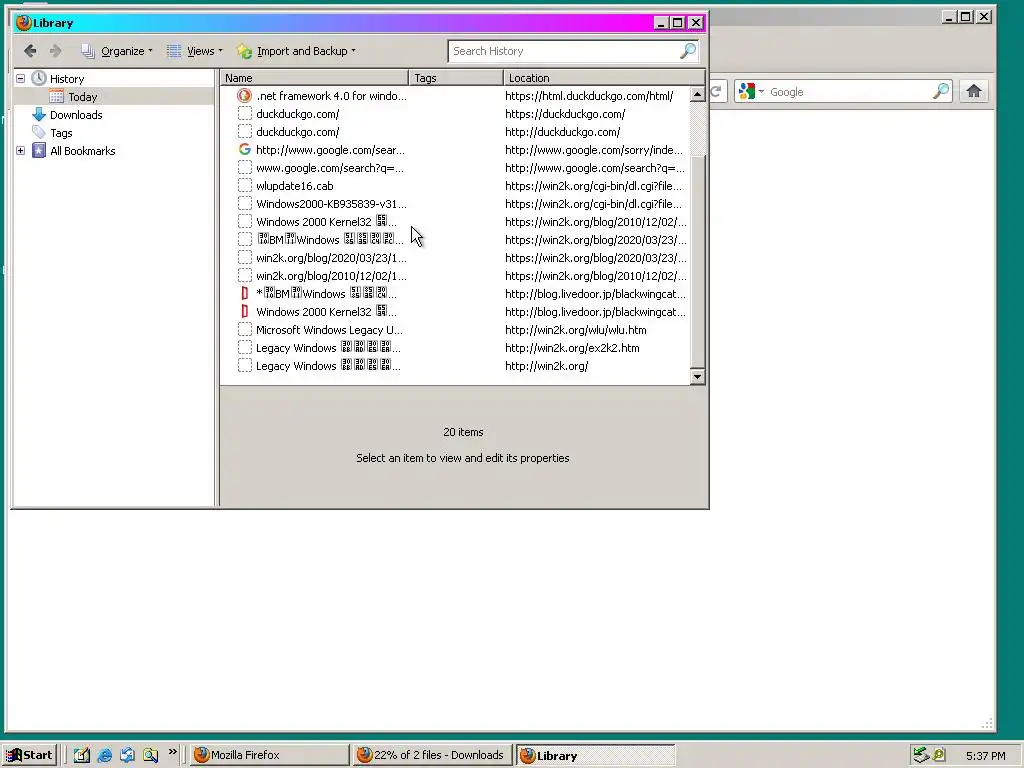Switch to Mozilla Firefox taskbar button

coord(270,755)
